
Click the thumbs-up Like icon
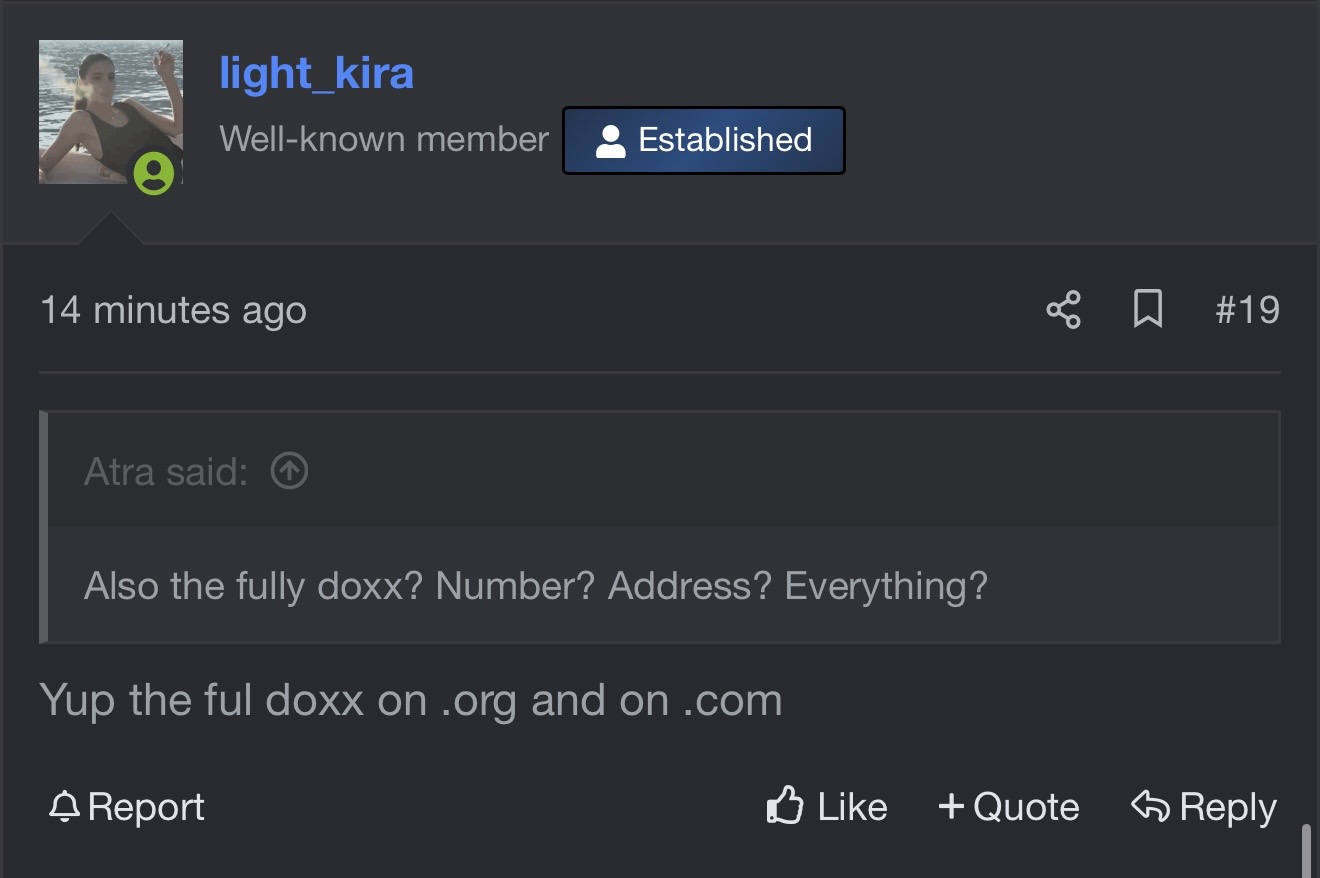click(x=785, y=805)
